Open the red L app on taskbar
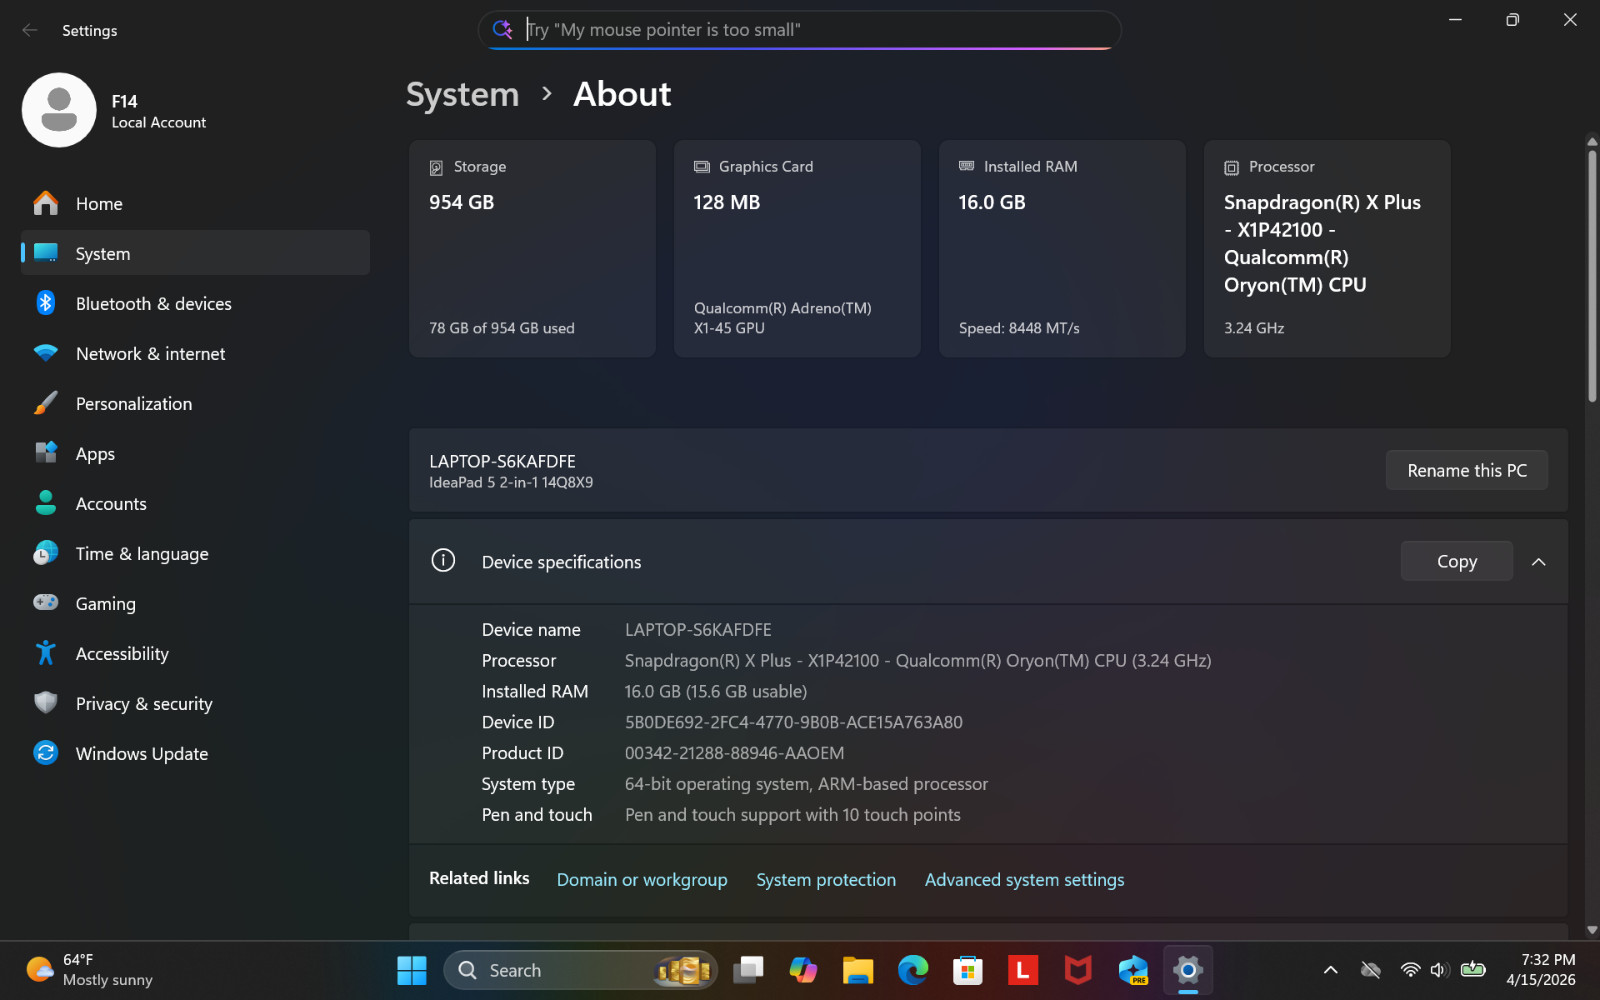This screenshot has width=1600, height=1000. (1023, 970)
